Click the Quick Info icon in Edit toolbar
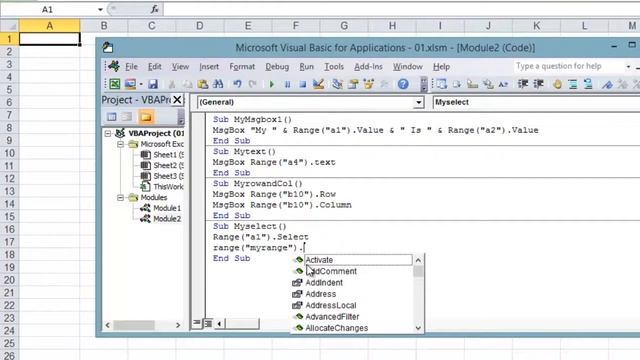Viewport: 640px width, 360px height. 472,84
